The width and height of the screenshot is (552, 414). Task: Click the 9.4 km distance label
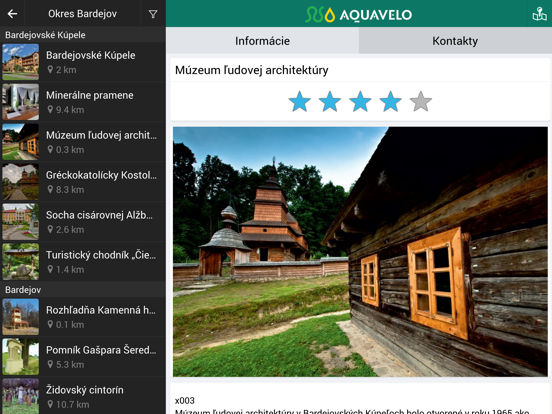[x=70, y=110]
